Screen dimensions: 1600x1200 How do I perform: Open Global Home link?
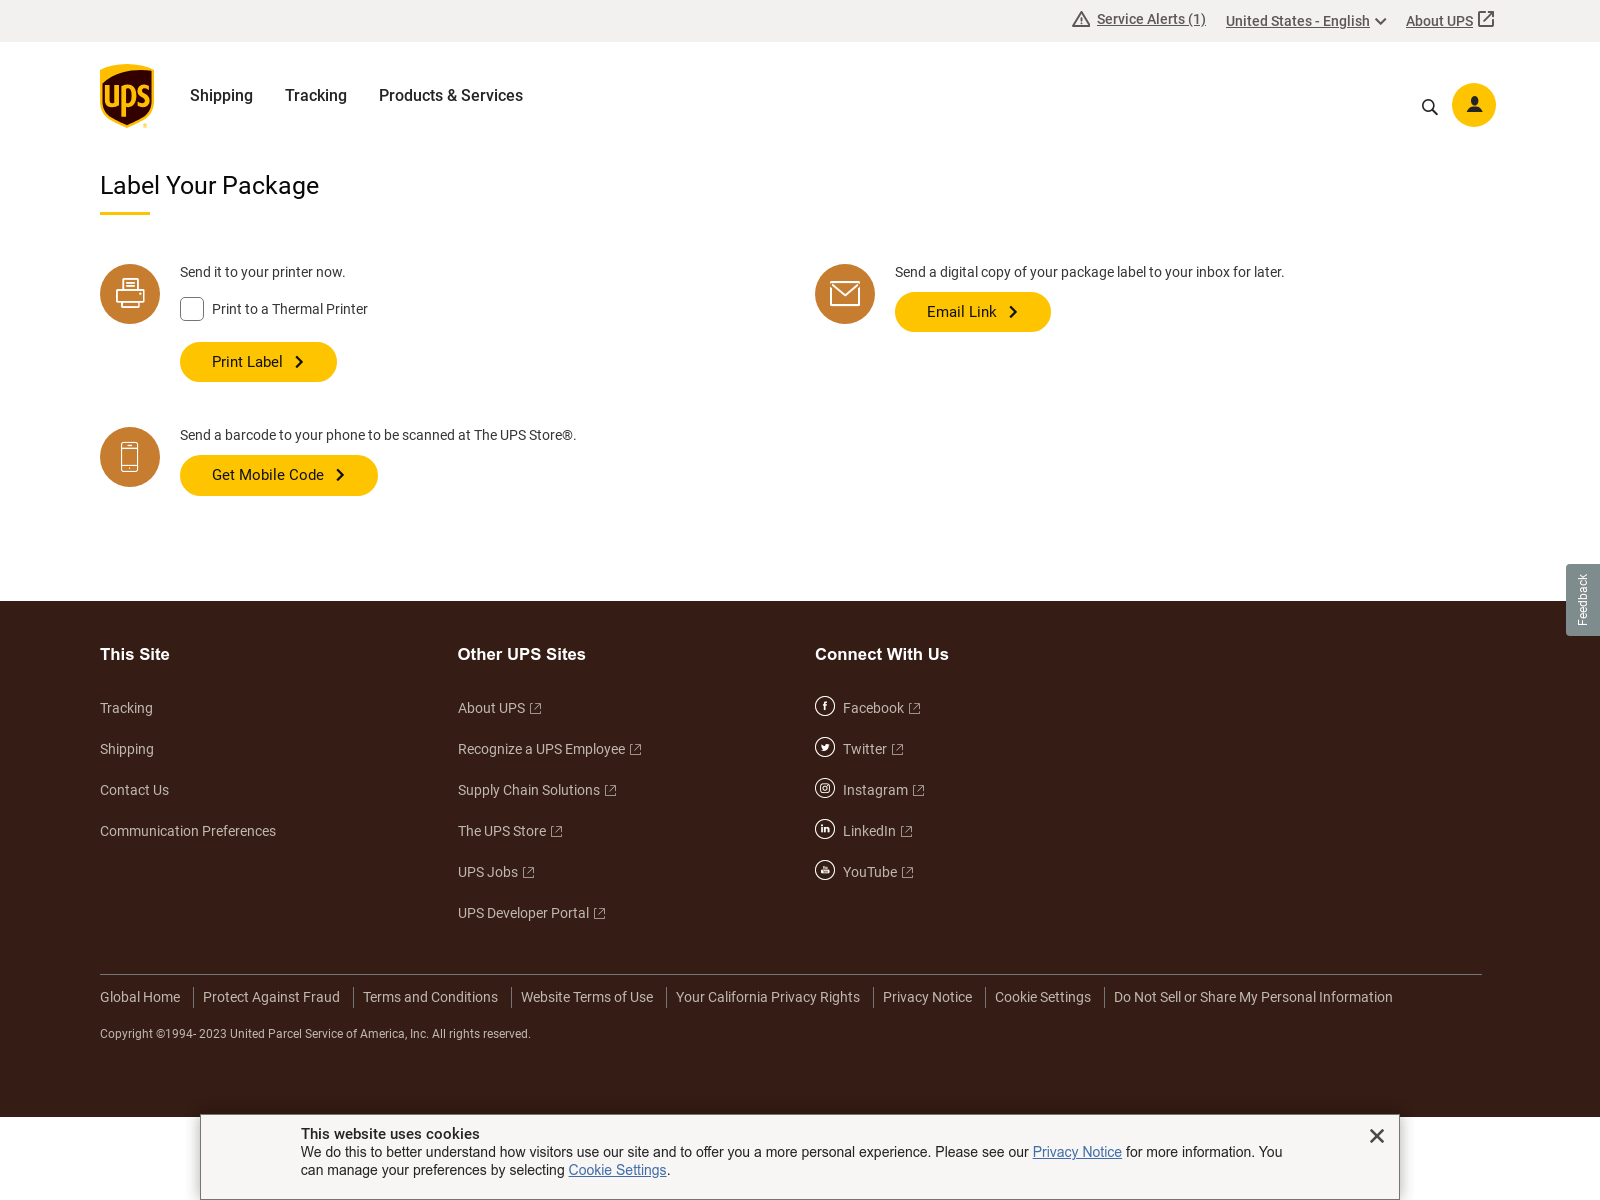pos(140,997)
